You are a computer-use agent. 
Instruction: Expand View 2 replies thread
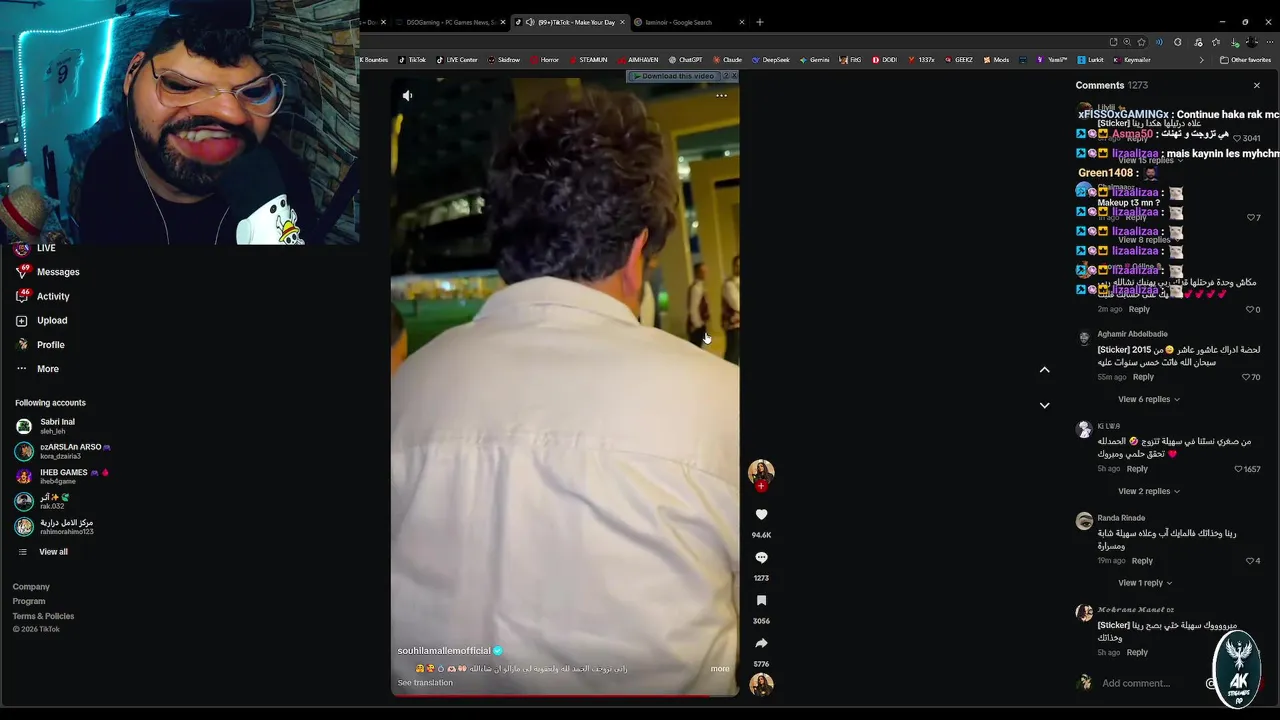pyautogui.click(x=1149, y=491)
